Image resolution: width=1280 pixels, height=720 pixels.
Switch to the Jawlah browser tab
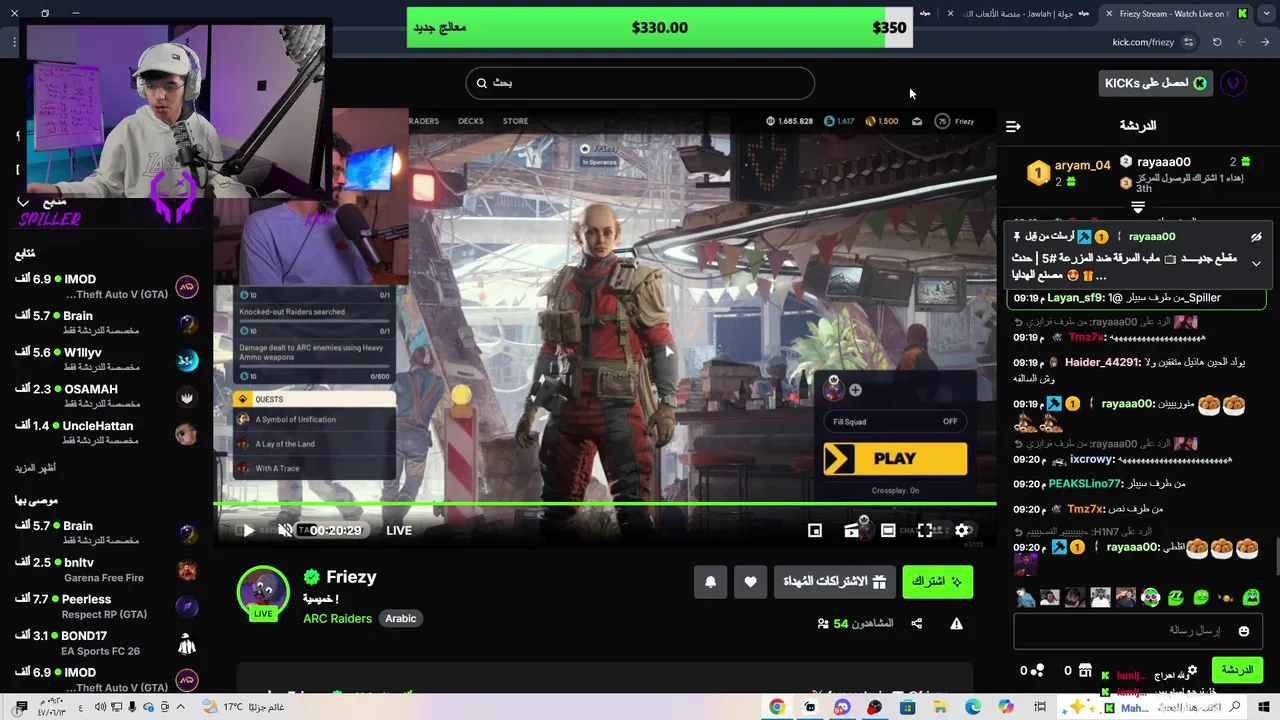coord(1015,14)
